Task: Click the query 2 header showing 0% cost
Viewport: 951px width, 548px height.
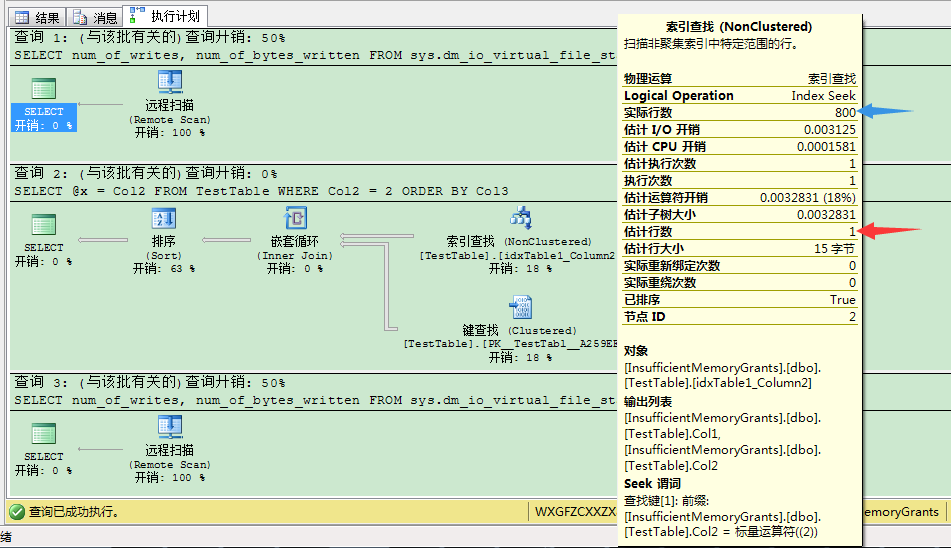Action: pyautogui.click(x=146, y=173)
